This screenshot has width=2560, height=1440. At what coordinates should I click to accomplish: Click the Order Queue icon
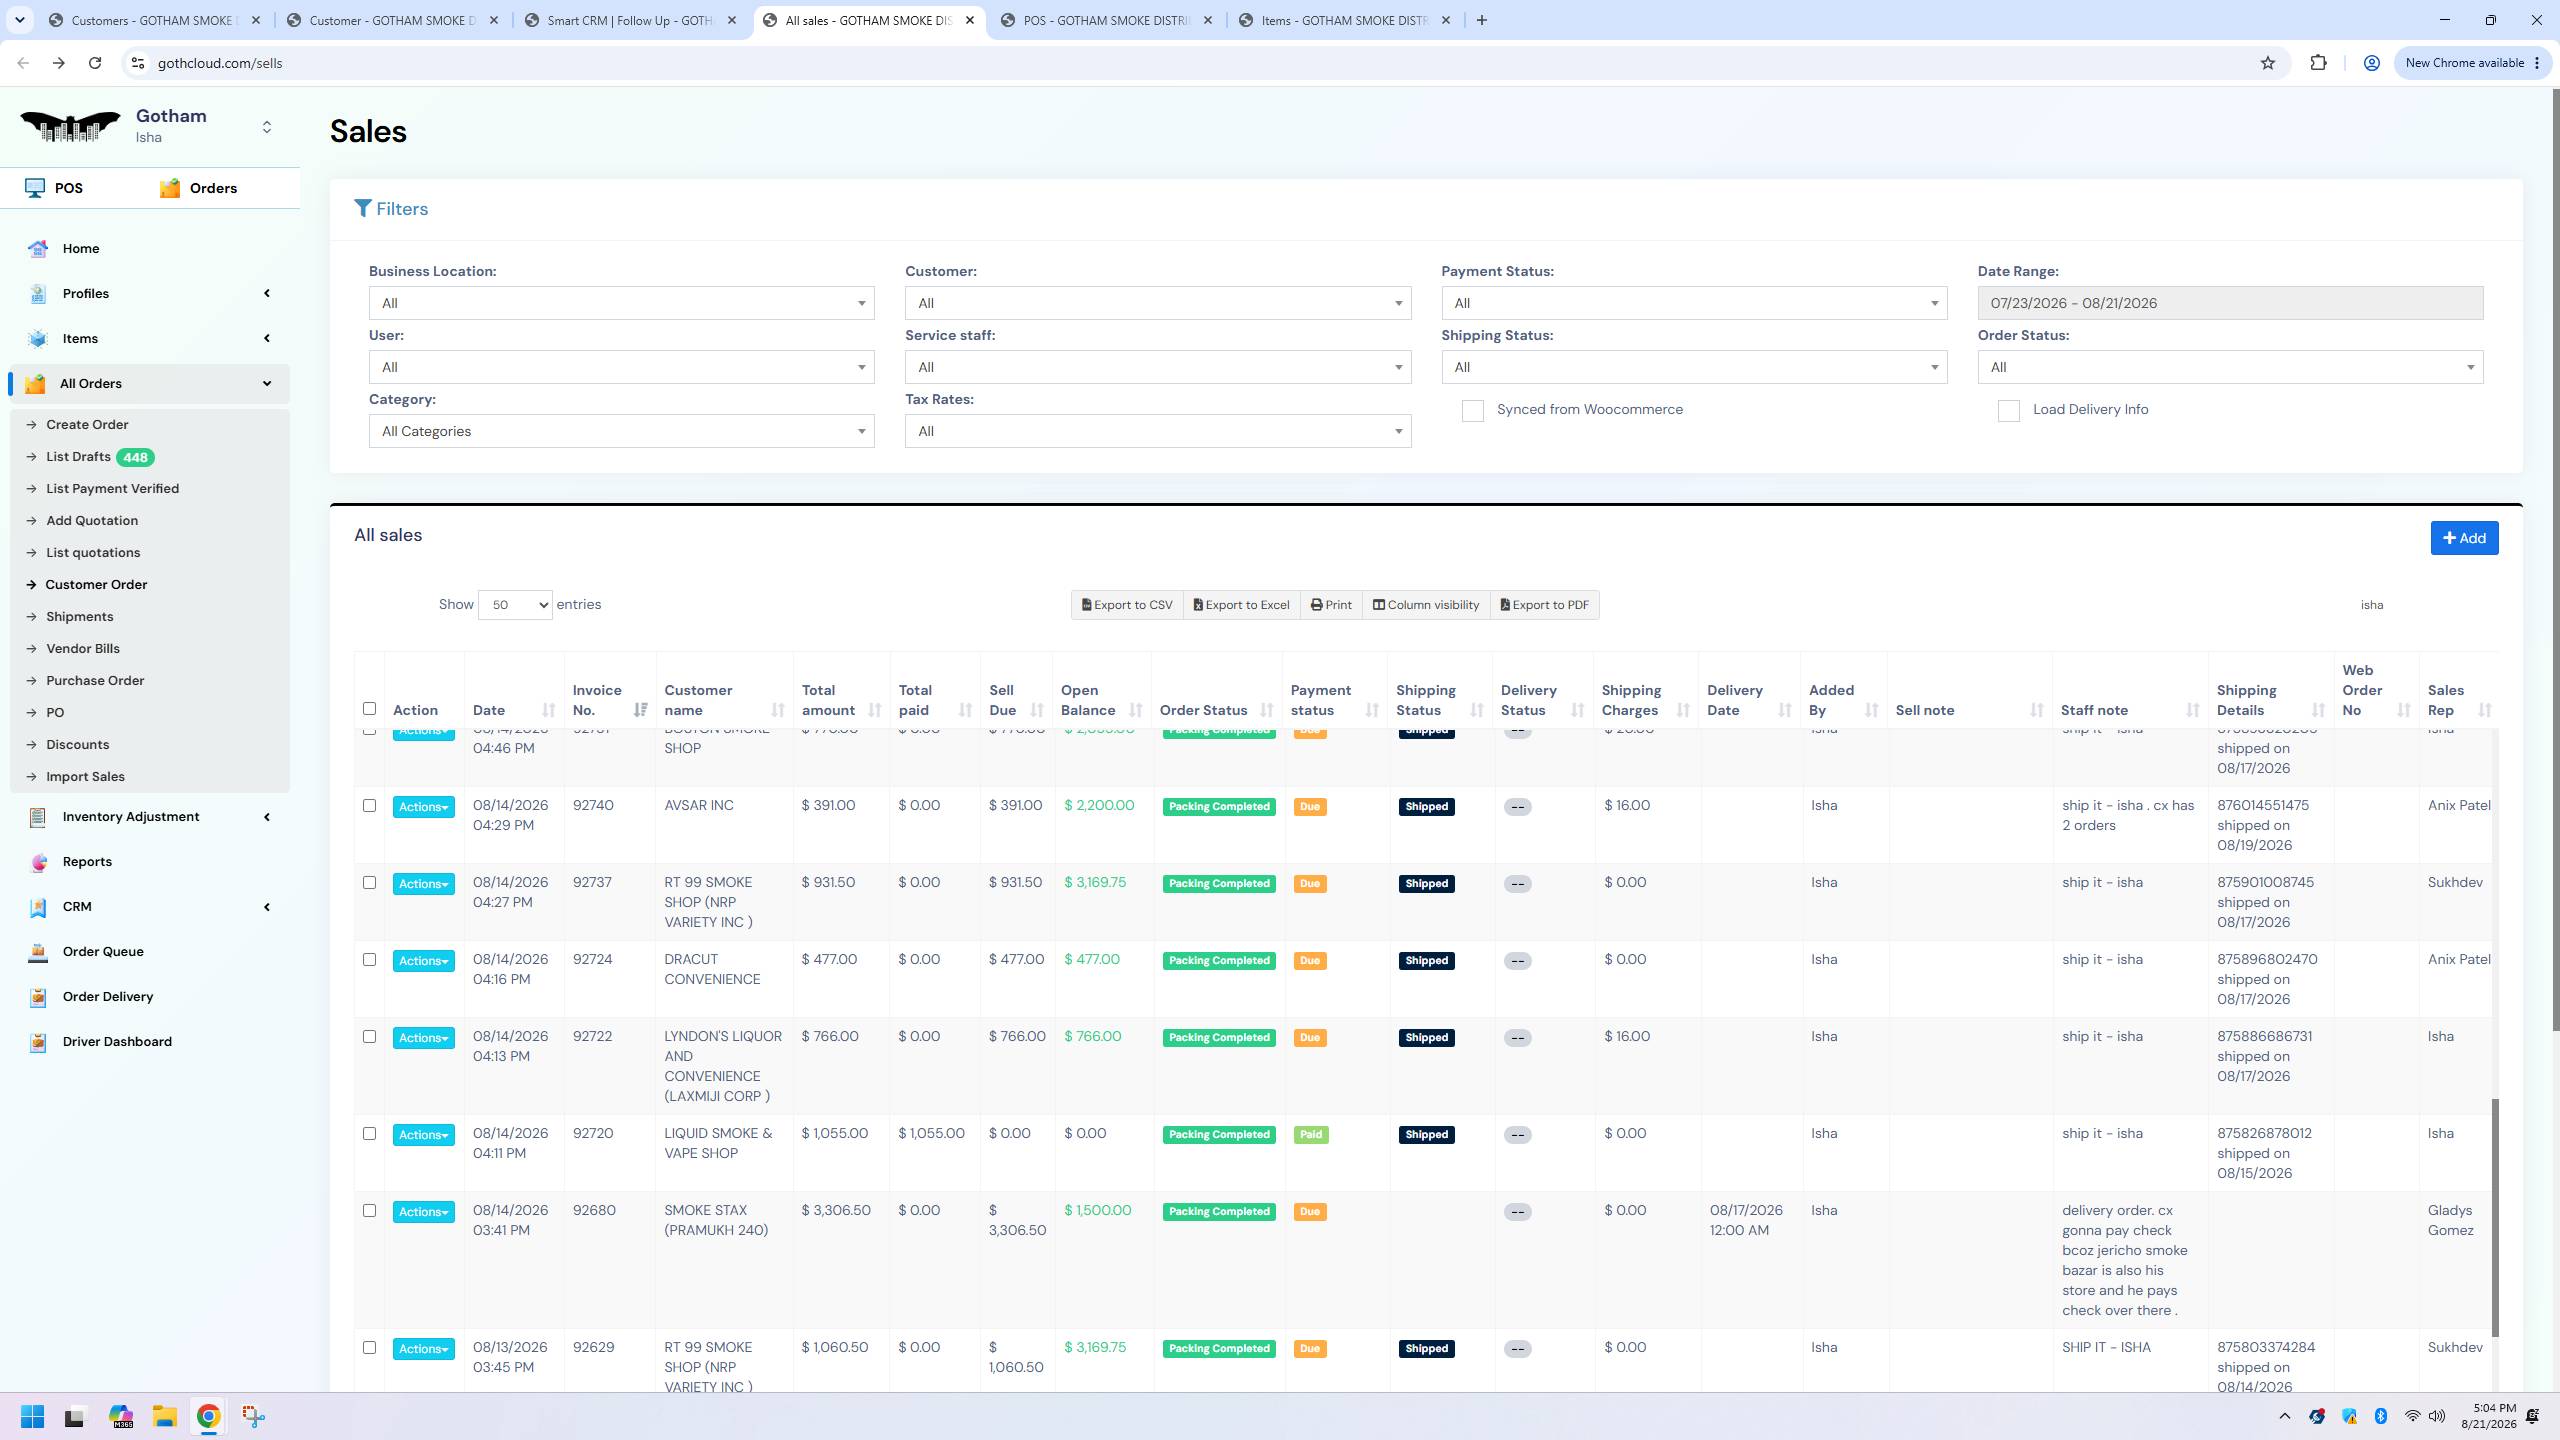pos(38,952)
